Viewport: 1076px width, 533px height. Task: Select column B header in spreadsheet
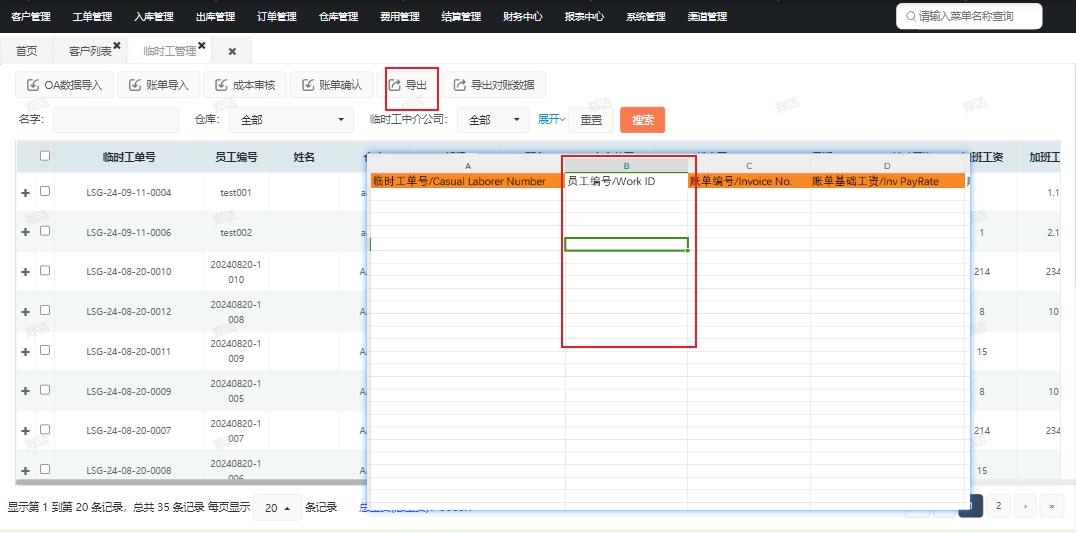[627, 165]
